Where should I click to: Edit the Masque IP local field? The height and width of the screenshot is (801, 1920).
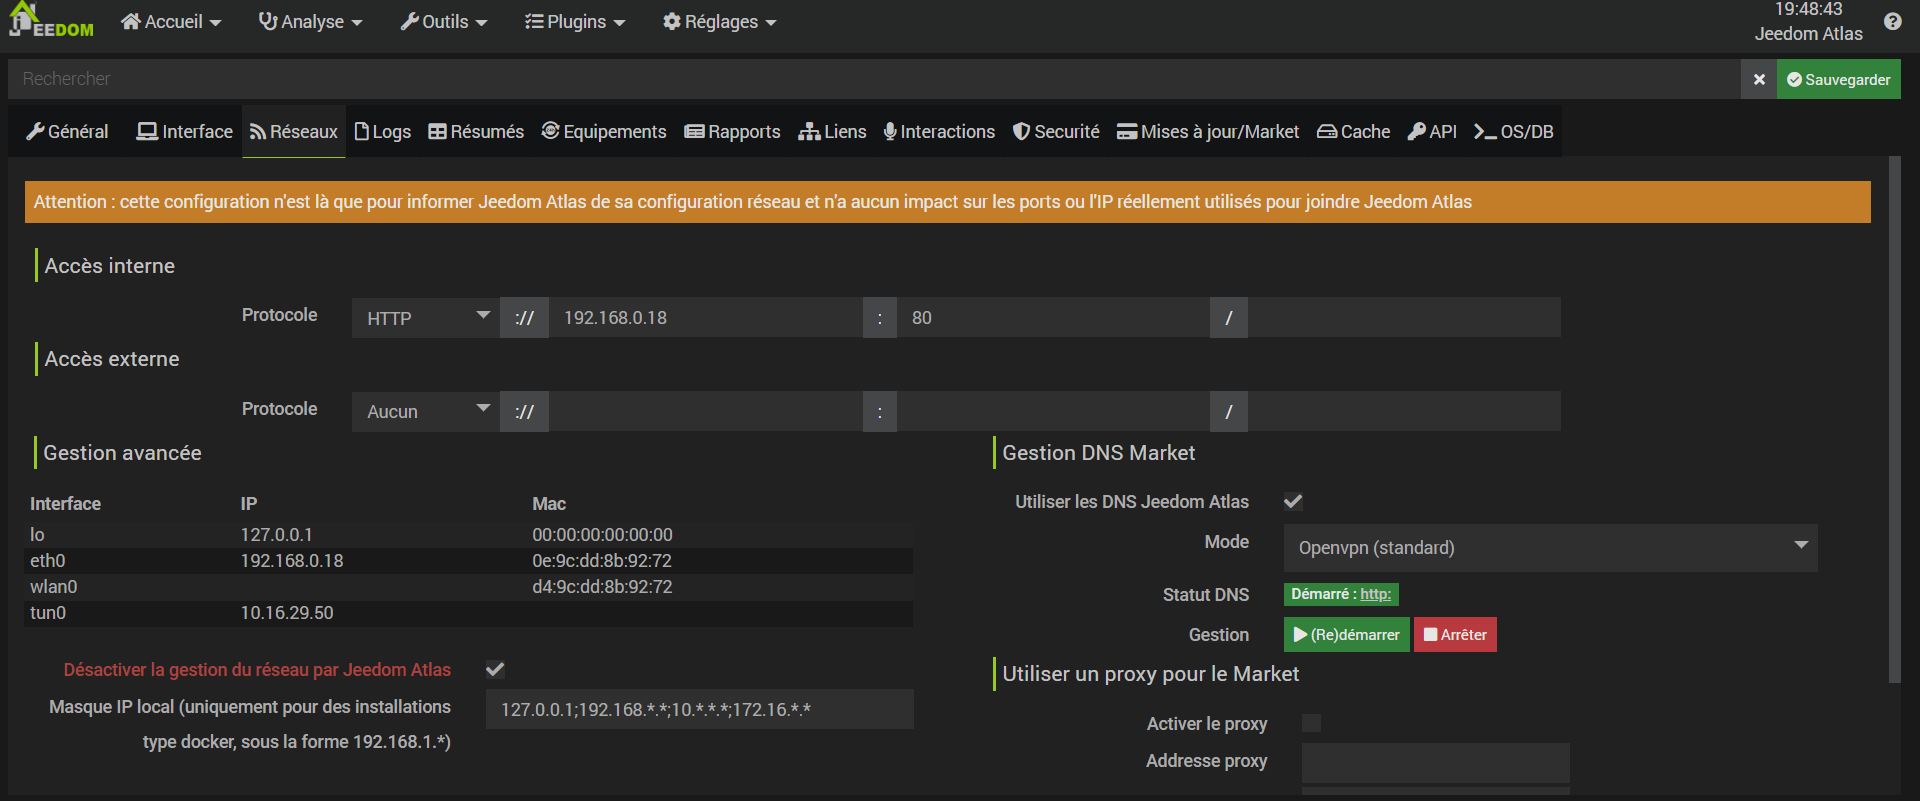(x=700, y=709)
